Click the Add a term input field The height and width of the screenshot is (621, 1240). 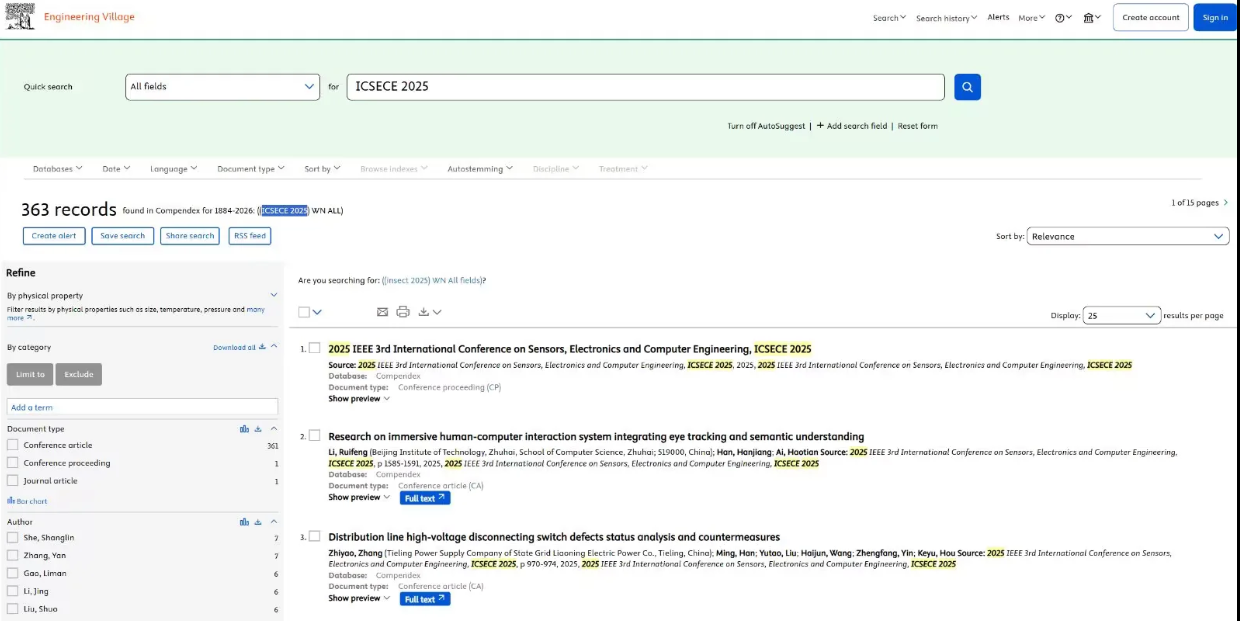(x=140, y=407)
